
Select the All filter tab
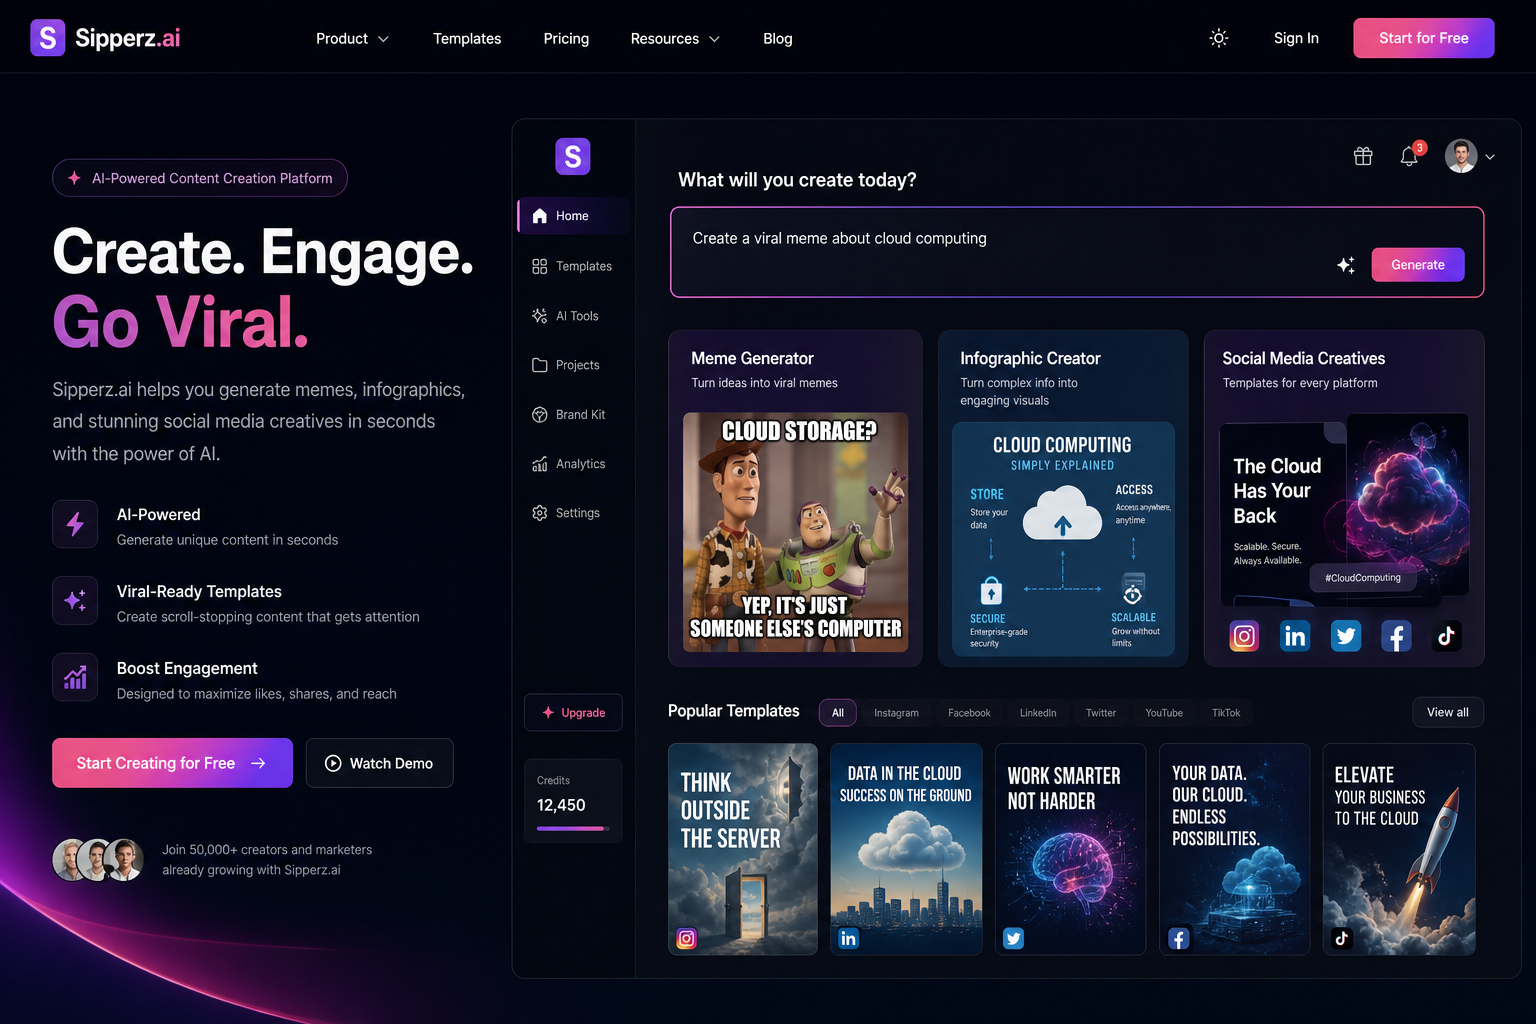(x=838, y=713)
